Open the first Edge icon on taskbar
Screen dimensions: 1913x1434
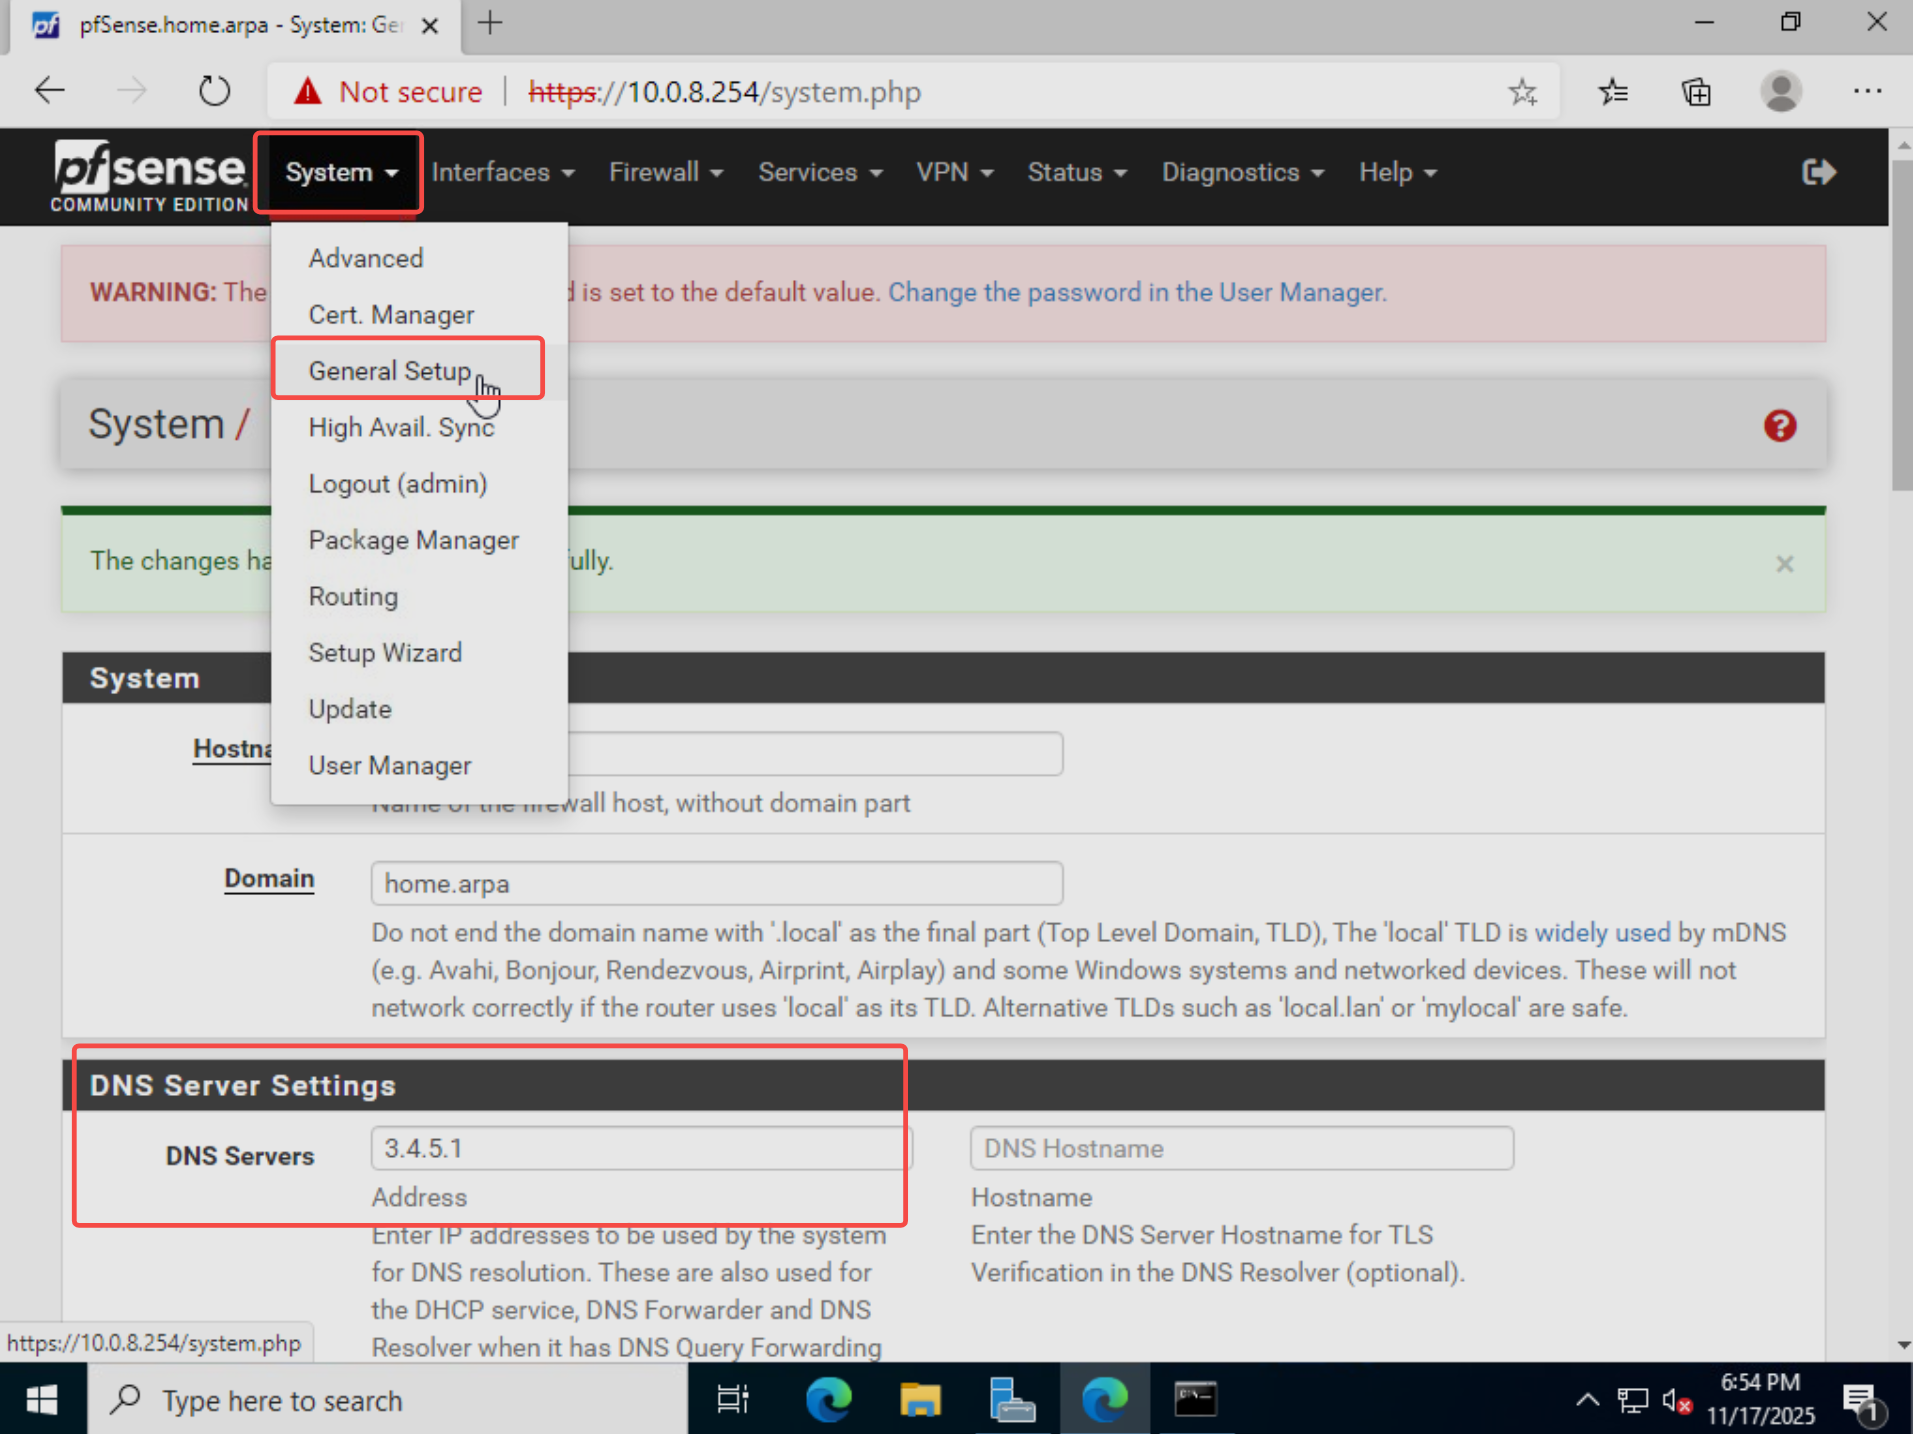point(829,1400)
